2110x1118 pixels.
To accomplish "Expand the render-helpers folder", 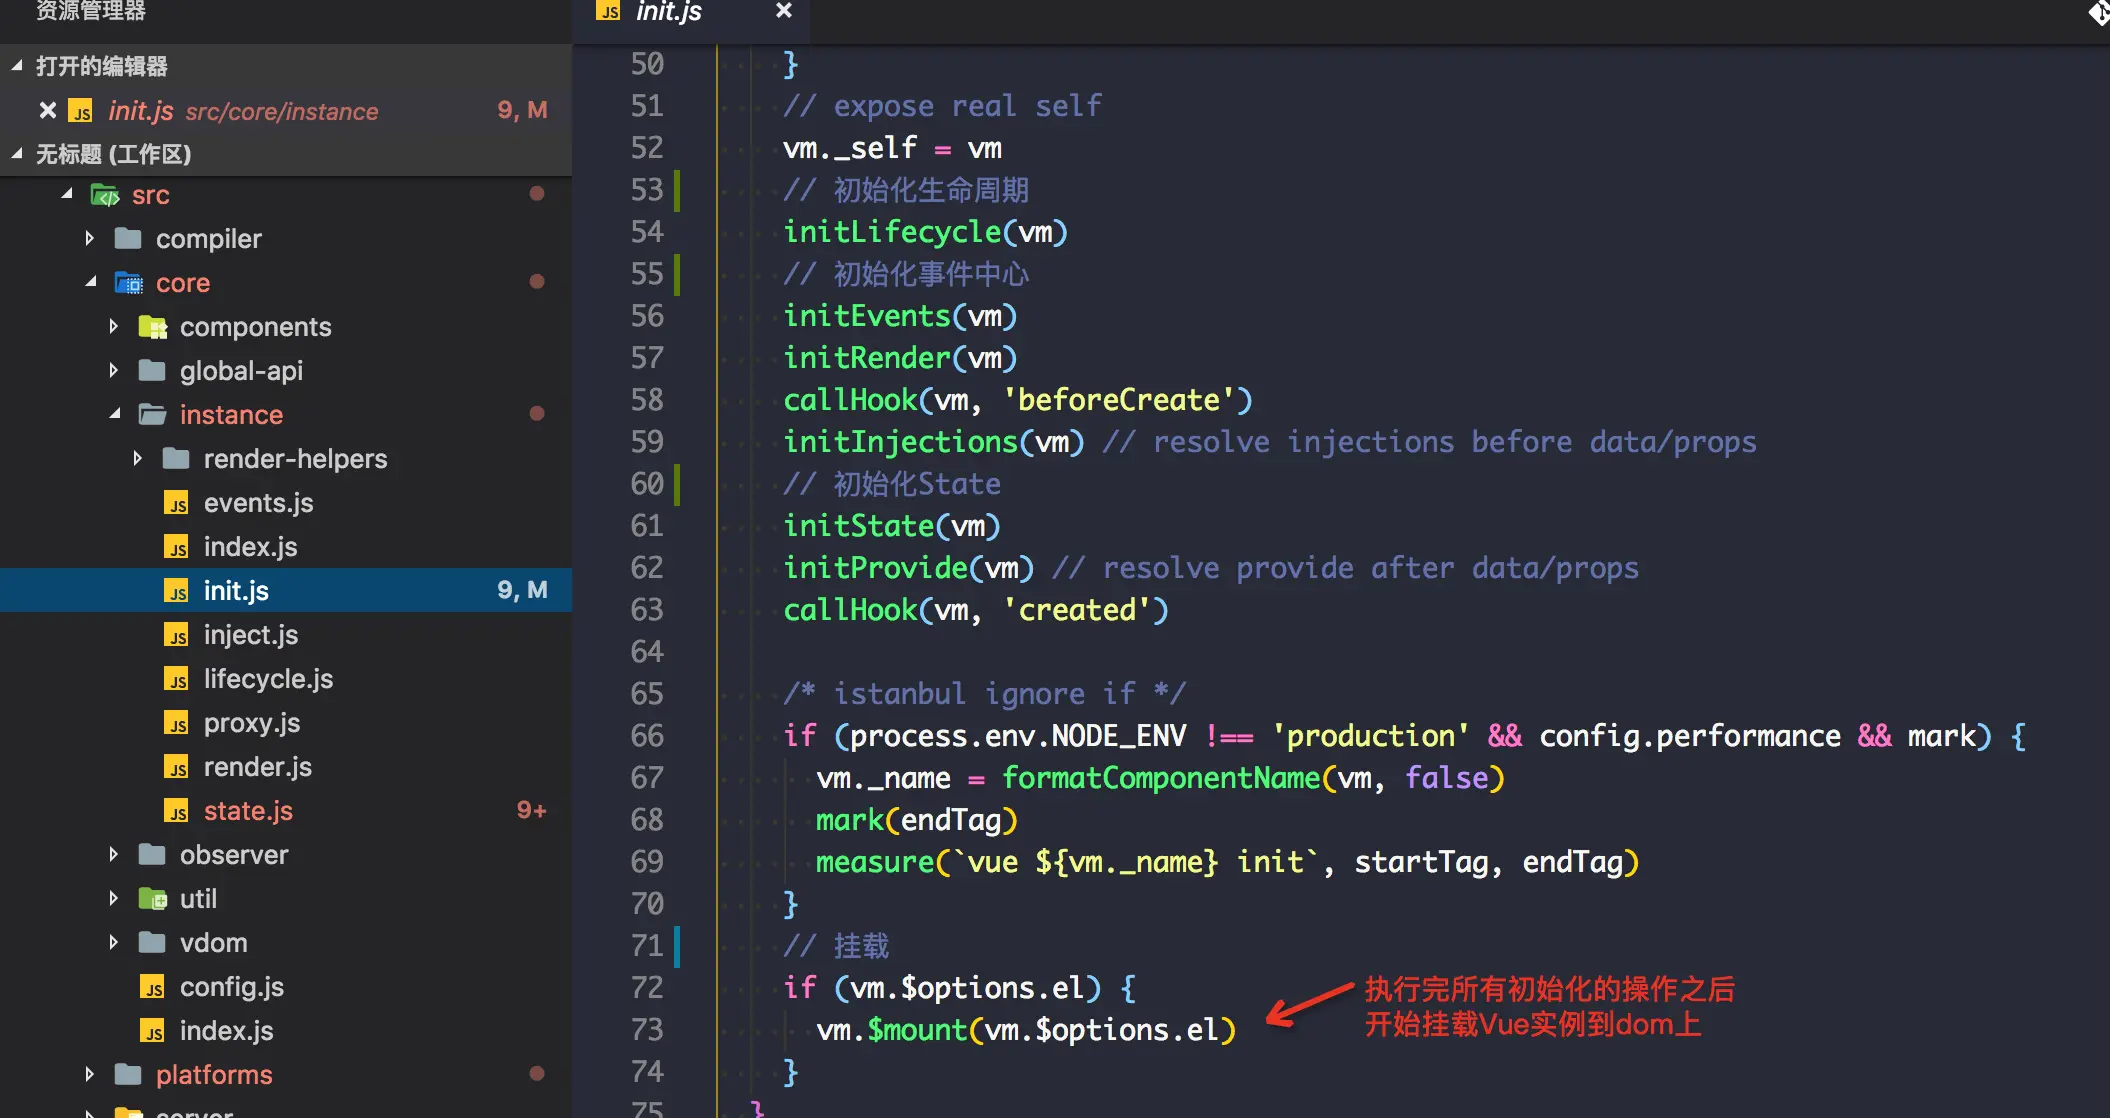I will coord(138,458).
